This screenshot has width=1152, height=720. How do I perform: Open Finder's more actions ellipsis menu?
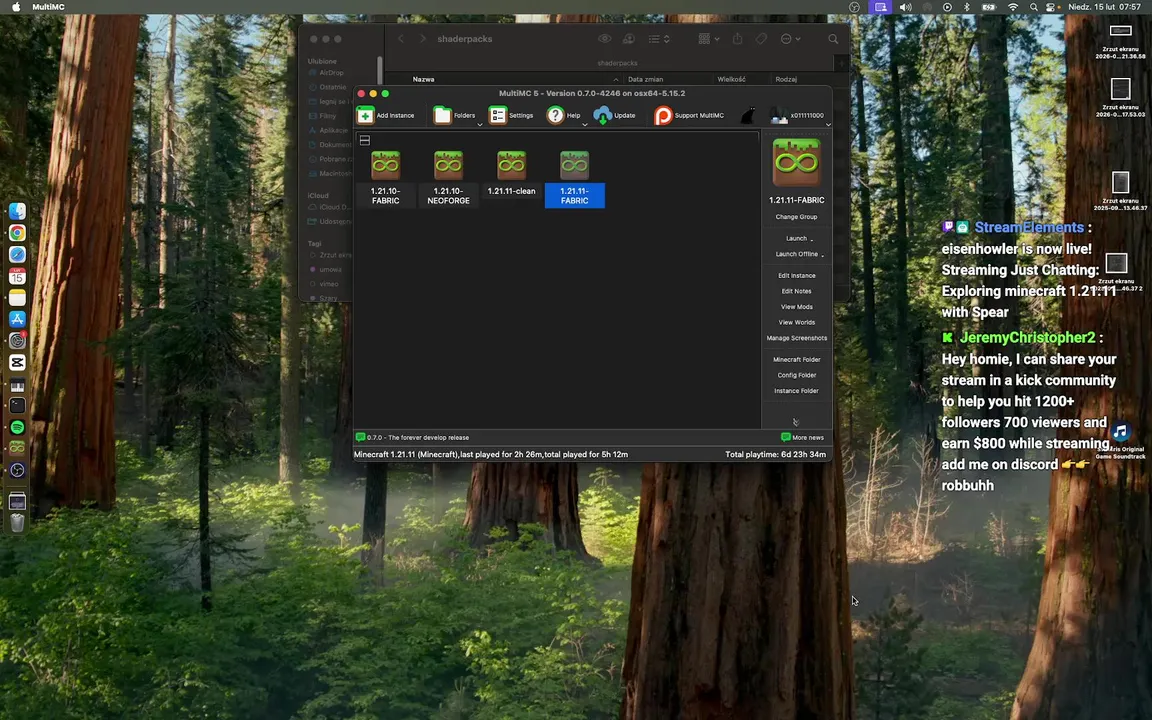coord(791,39)
